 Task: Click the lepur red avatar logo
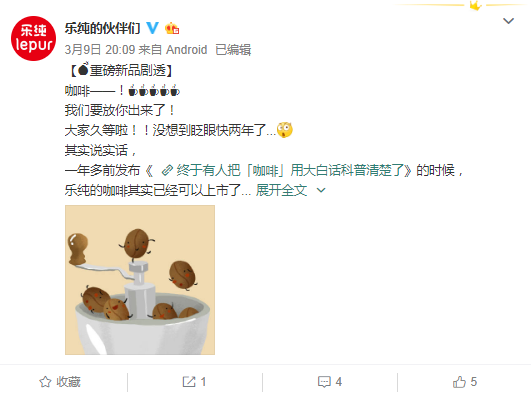coord(33,38)
